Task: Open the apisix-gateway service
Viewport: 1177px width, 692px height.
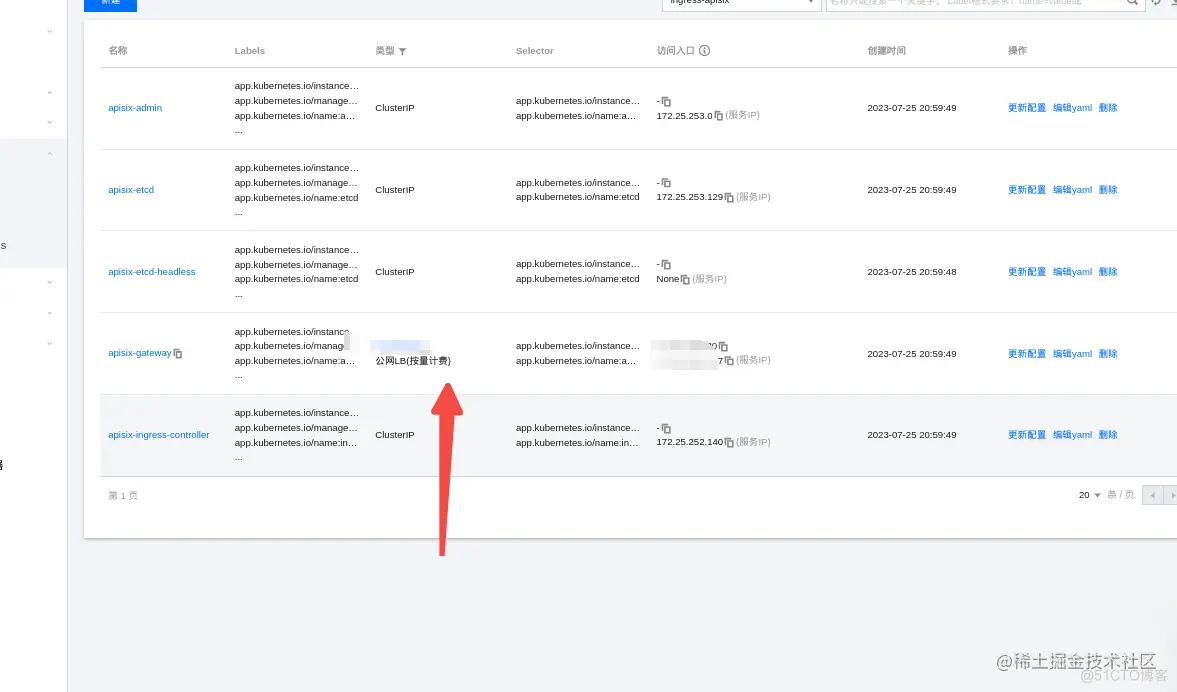Action: click(140, 353)
